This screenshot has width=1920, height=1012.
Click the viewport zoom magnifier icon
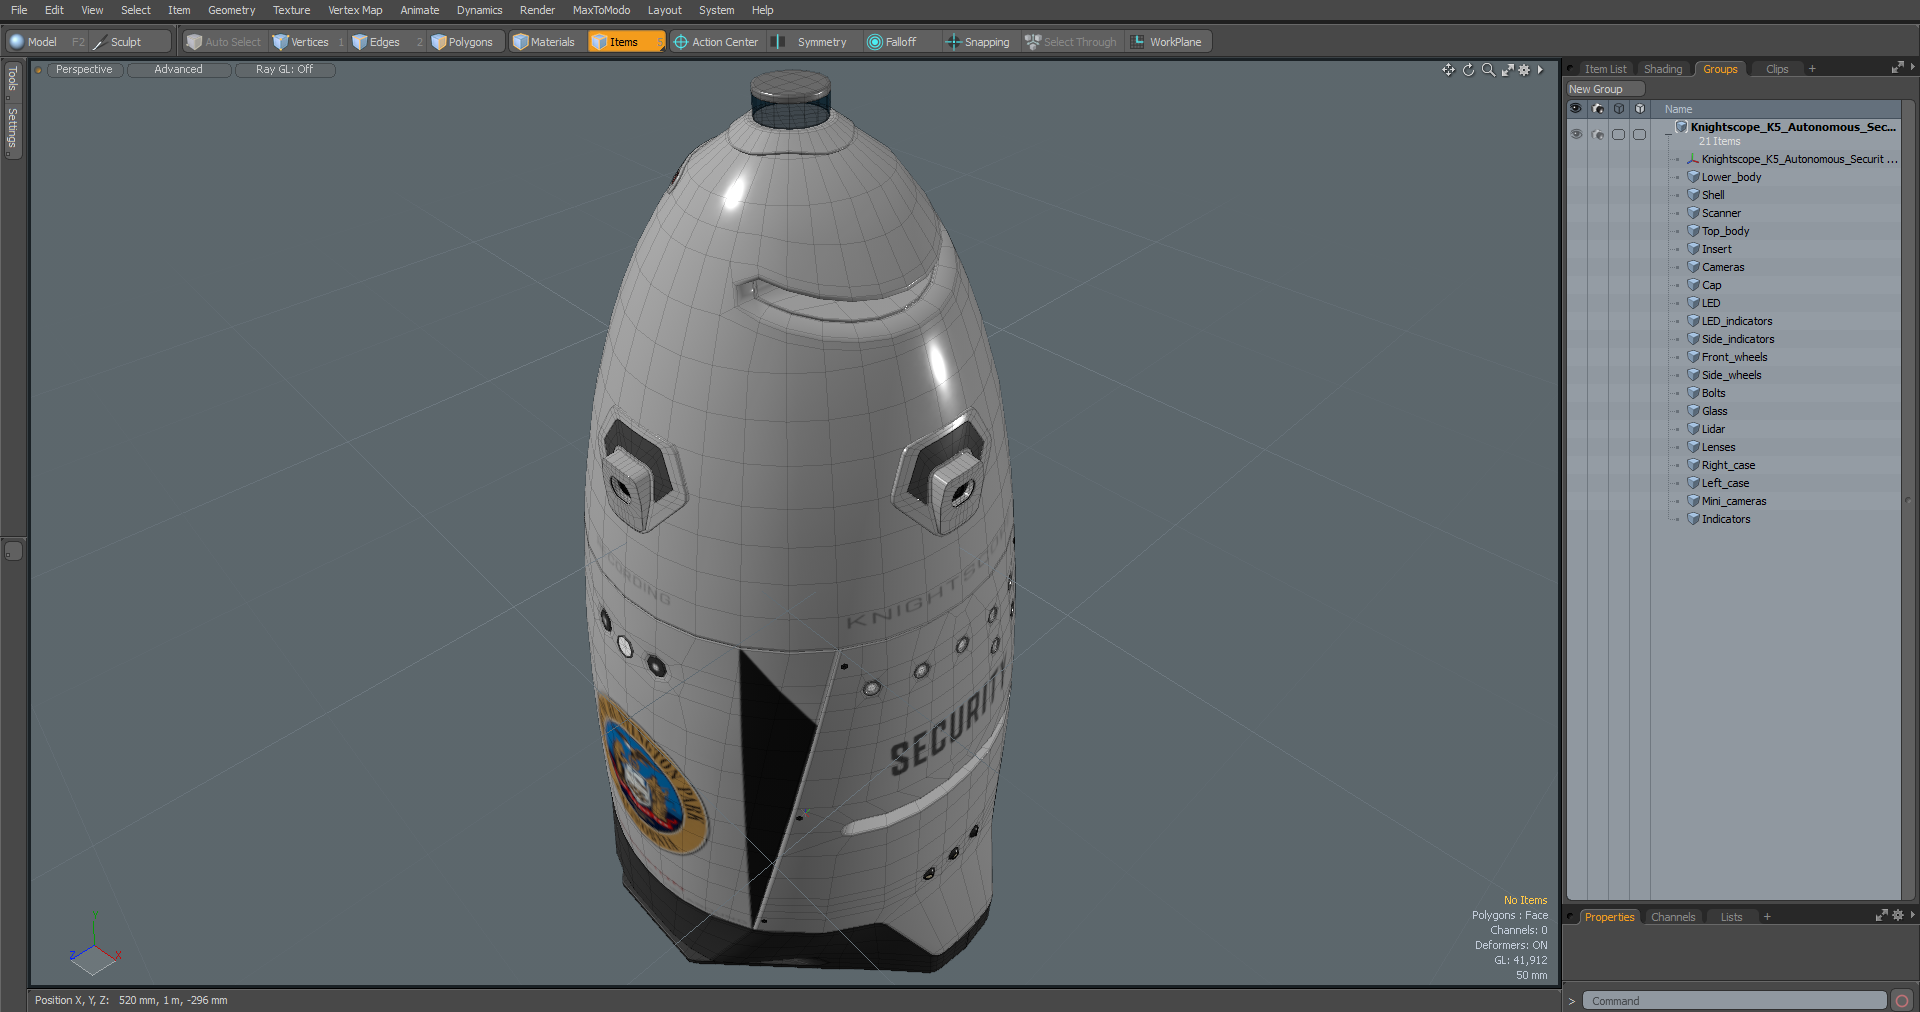[x=1488, y=70]
